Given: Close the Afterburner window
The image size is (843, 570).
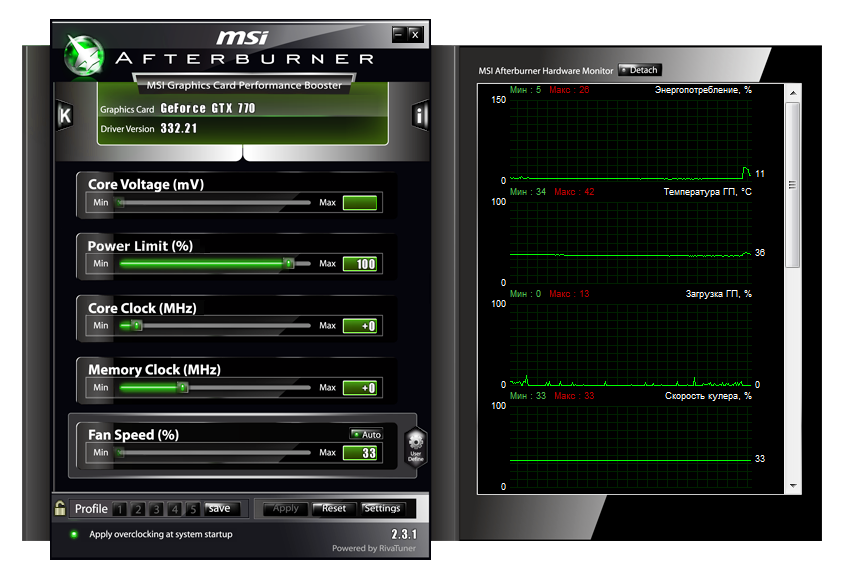Looking at the screenshot, I should 415,34.
